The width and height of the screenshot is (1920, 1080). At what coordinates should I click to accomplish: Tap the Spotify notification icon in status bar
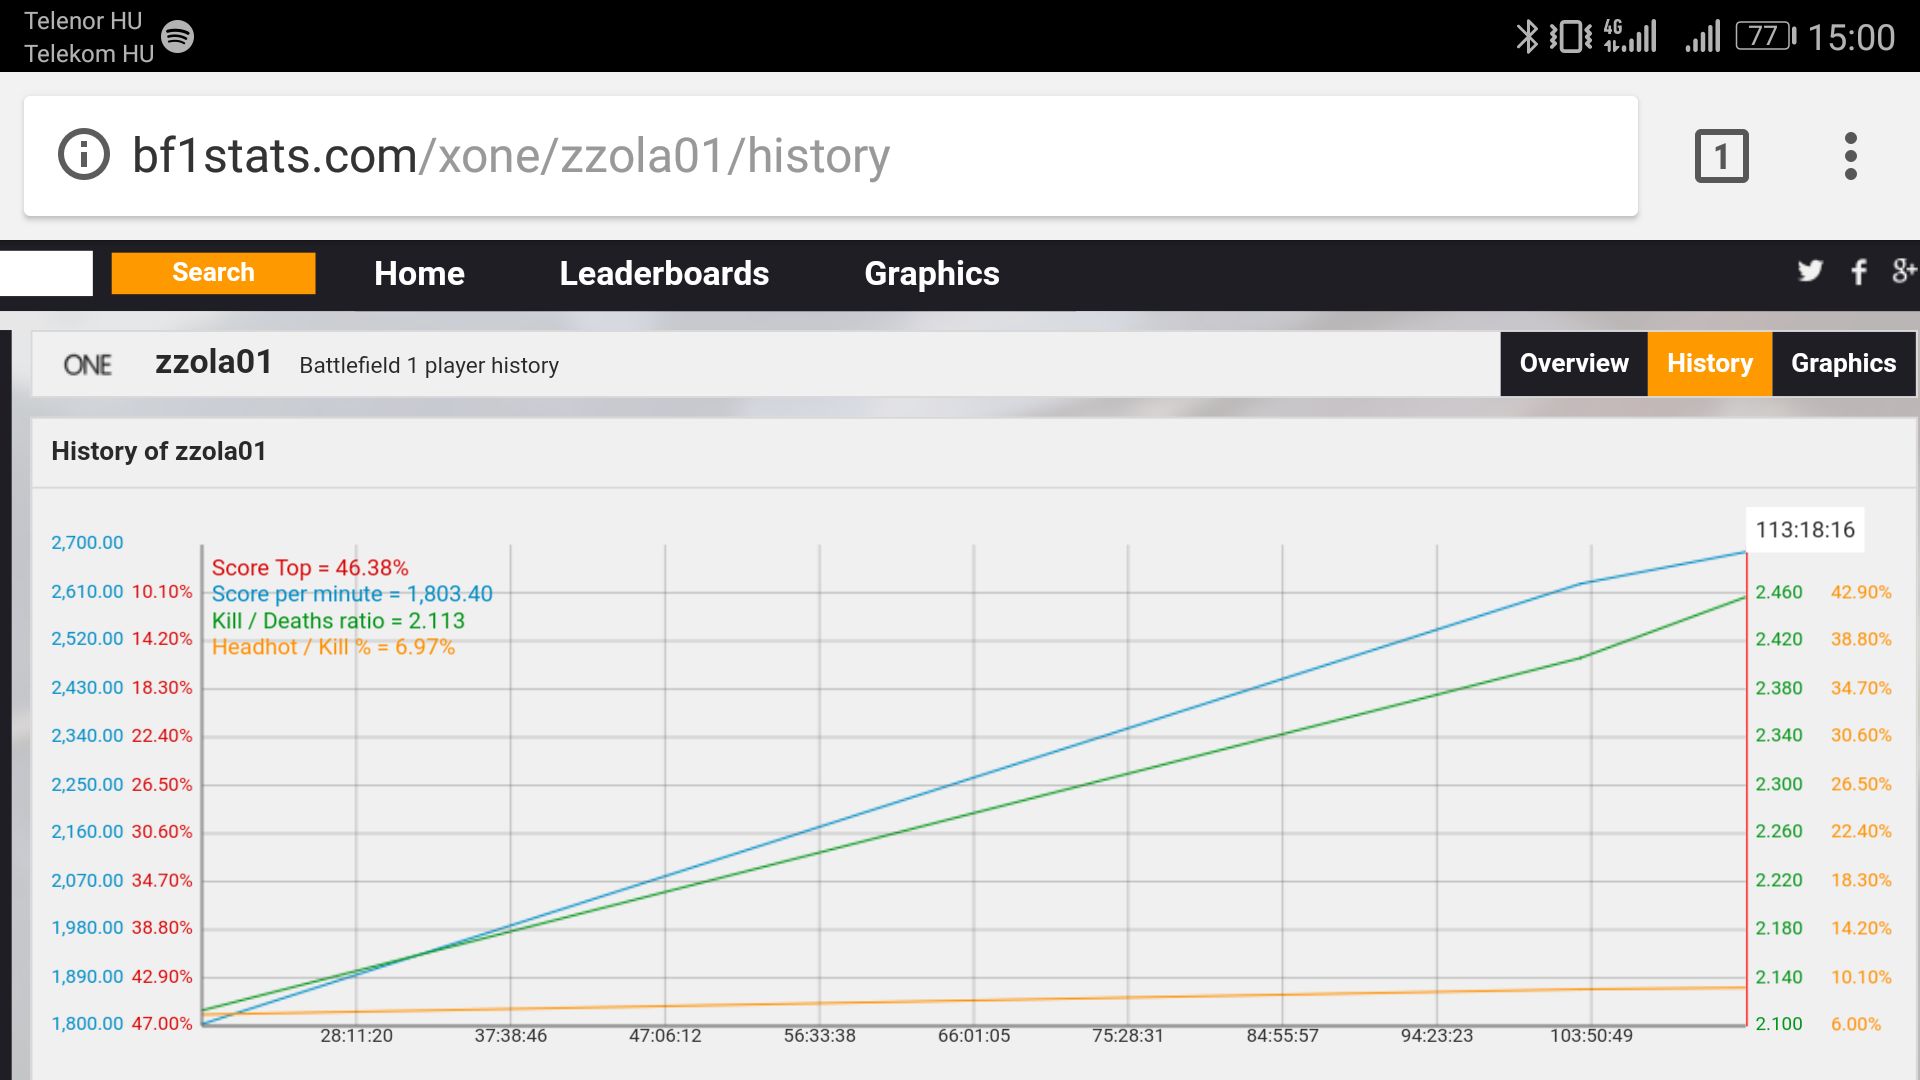pyautogui.click(x=177, y=37)
